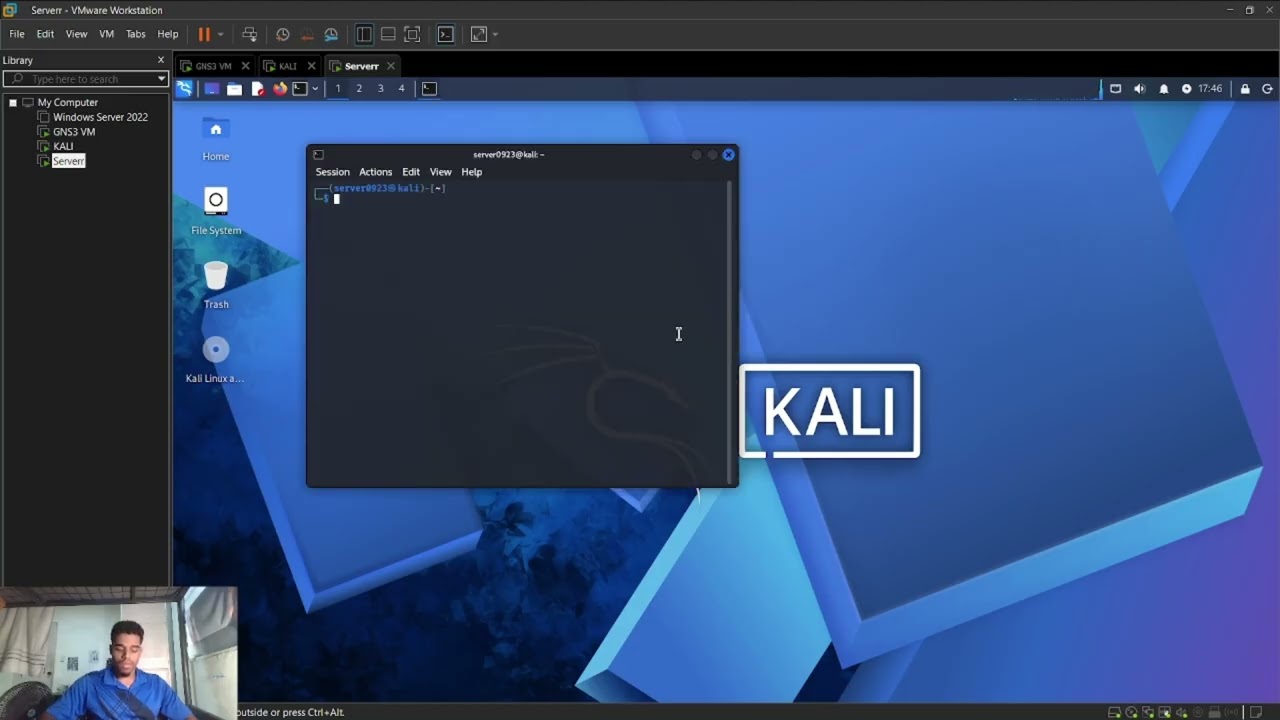
Task: Click the log out icon in Kali panel
Action: point(1268,89)
